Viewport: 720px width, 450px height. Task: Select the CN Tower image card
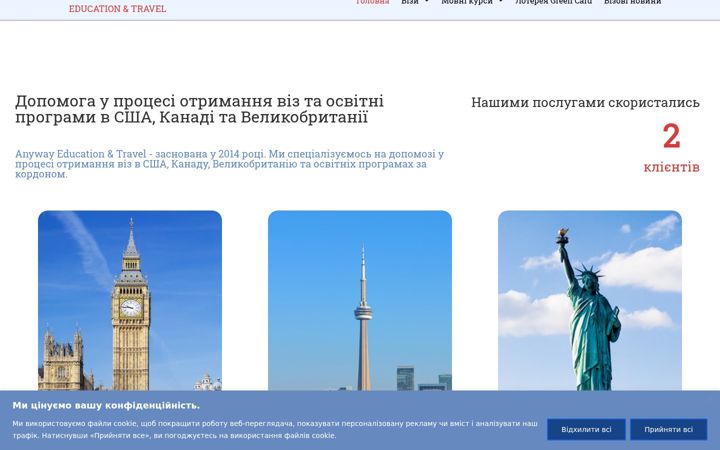click(x=360, y=300)
